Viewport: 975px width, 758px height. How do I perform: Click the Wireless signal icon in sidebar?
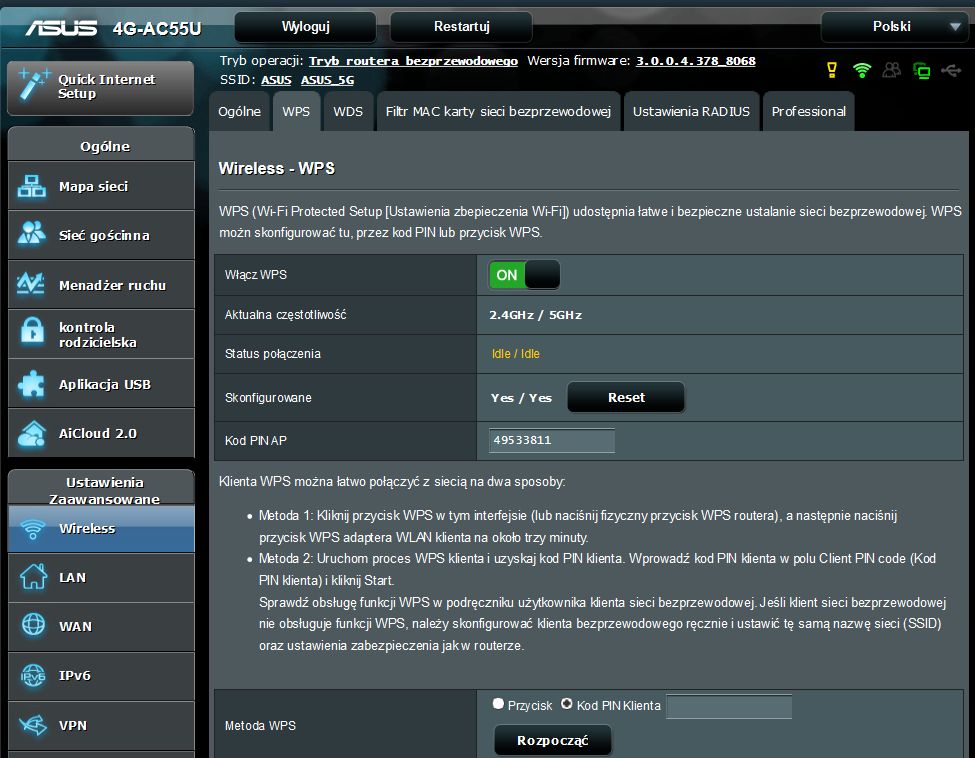coord(32,529)
